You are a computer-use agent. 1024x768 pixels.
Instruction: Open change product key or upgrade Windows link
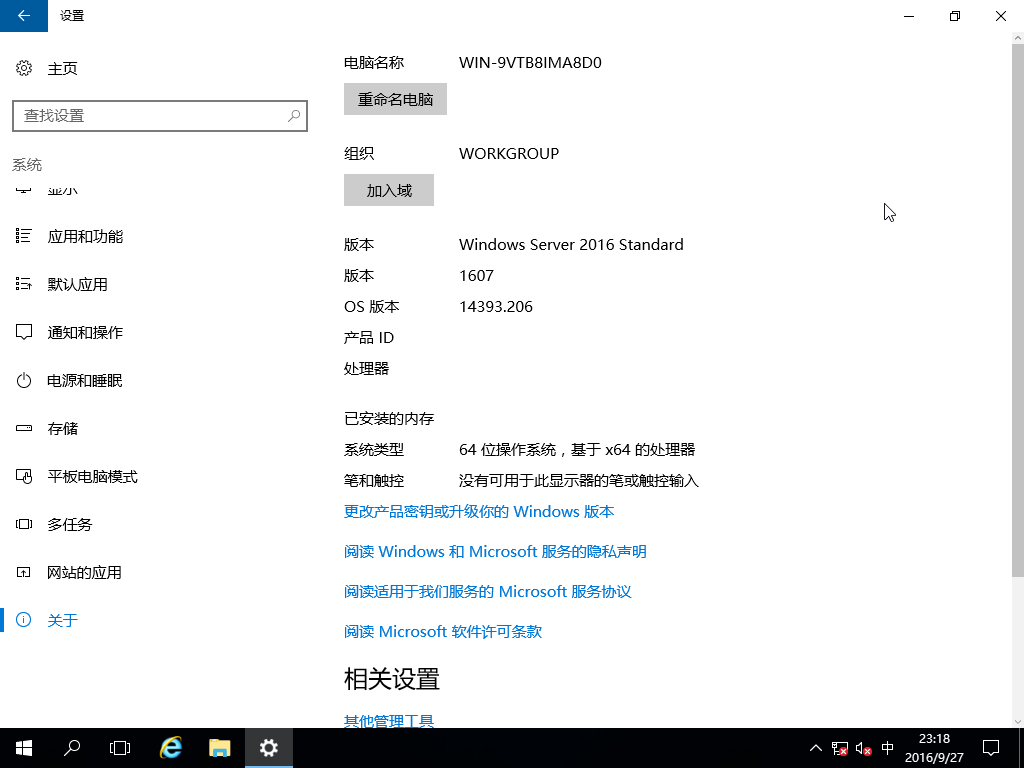[479, 512]
